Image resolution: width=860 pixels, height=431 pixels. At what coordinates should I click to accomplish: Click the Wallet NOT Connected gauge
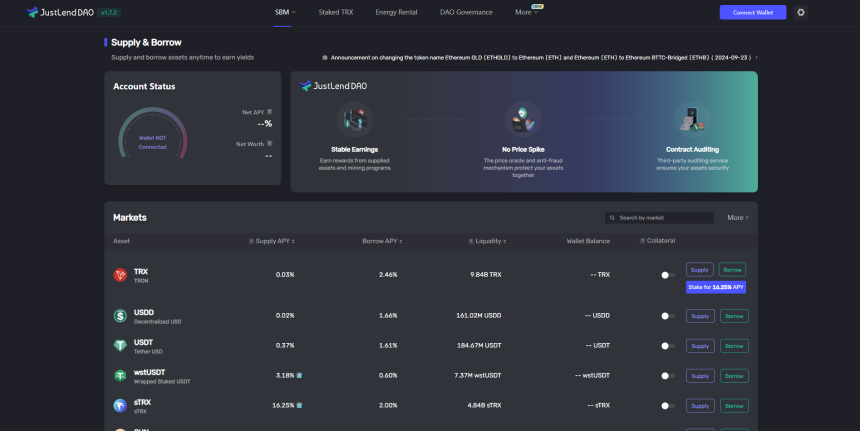[152, 133]
